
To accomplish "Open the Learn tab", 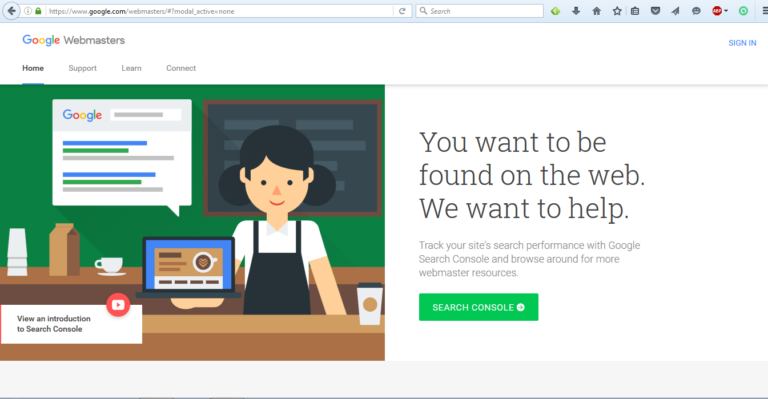I will point(131,68).
